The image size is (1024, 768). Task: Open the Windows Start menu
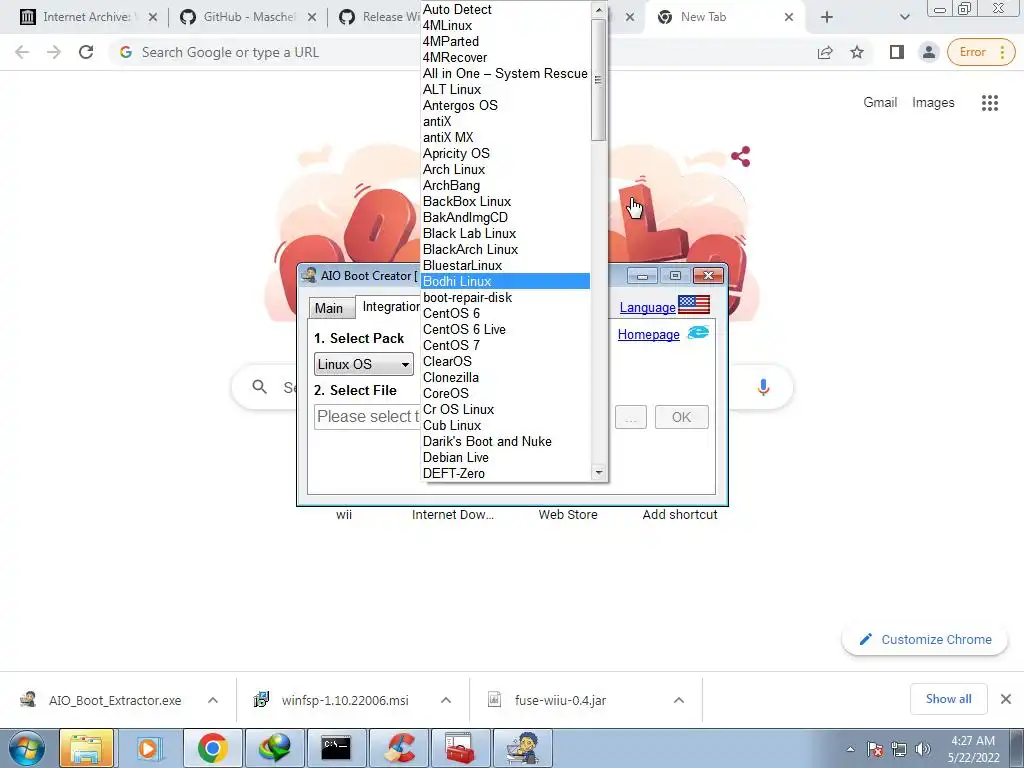[27, 748]
